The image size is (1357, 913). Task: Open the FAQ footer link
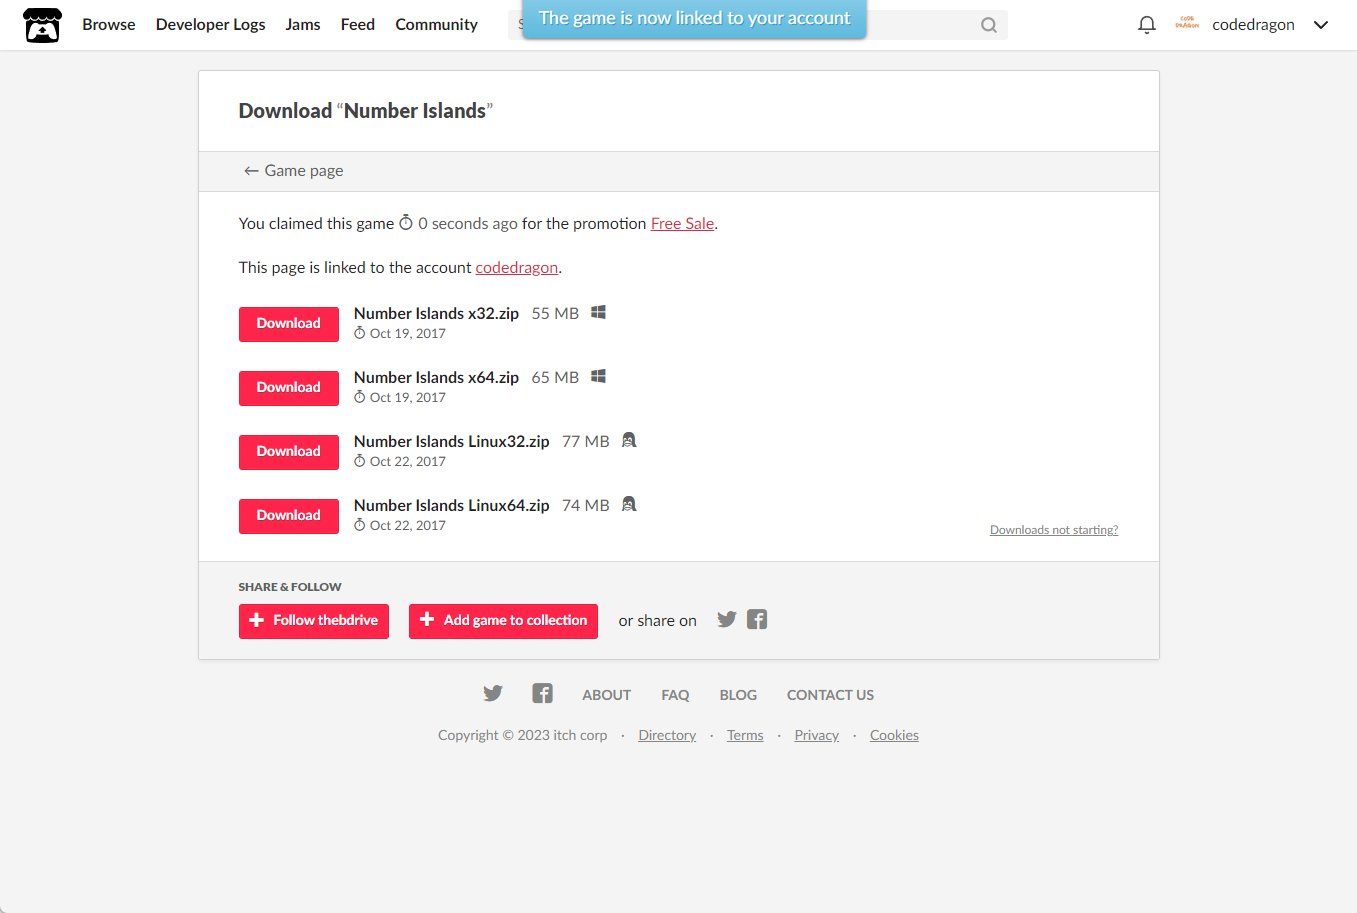pyautogui.click(x=675, y=695)
